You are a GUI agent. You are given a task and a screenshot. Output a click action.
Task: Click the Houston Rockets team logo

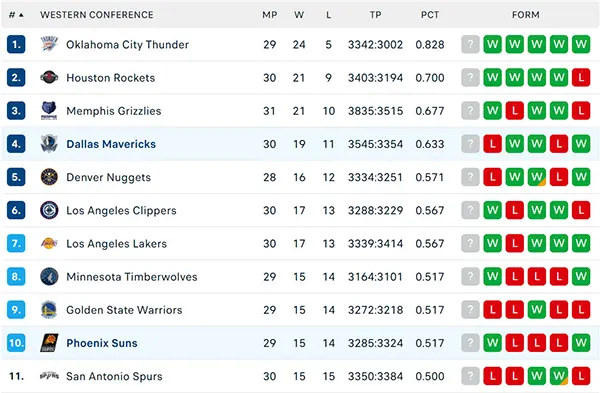click(x=49, y=77)
